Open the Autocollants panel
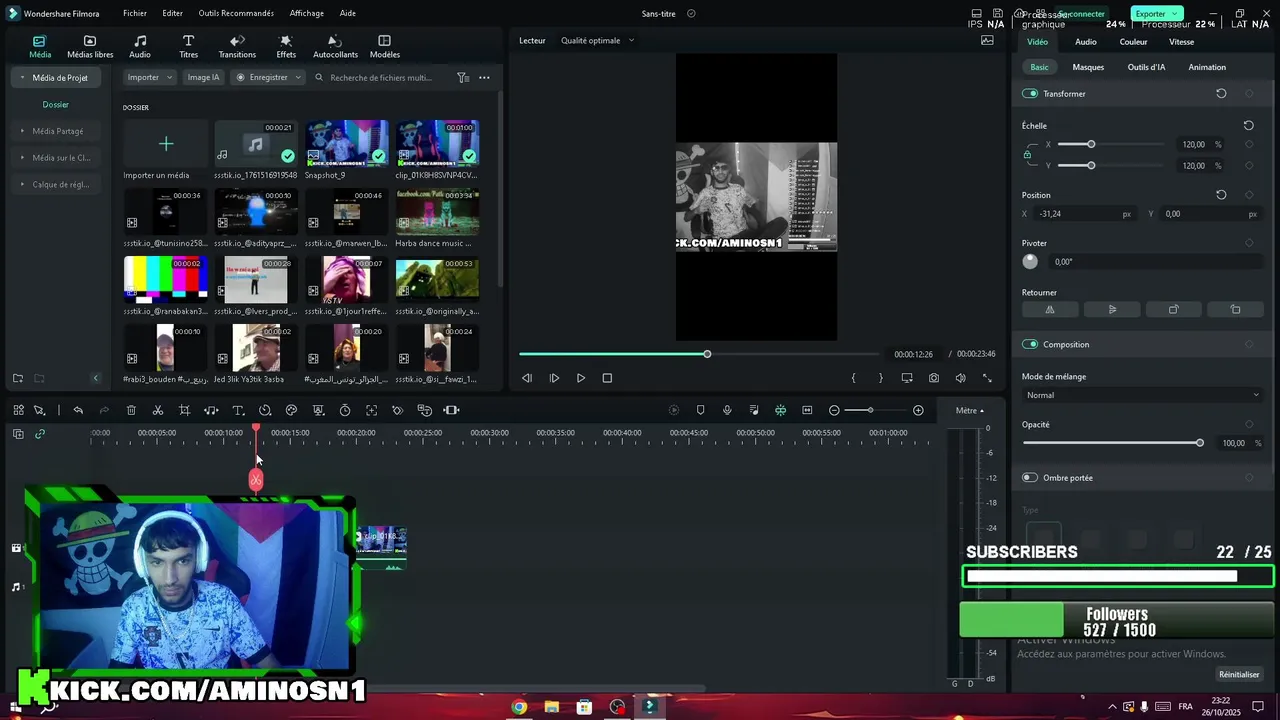Viewport: 1280px width, 720px height. coord(335,47)
